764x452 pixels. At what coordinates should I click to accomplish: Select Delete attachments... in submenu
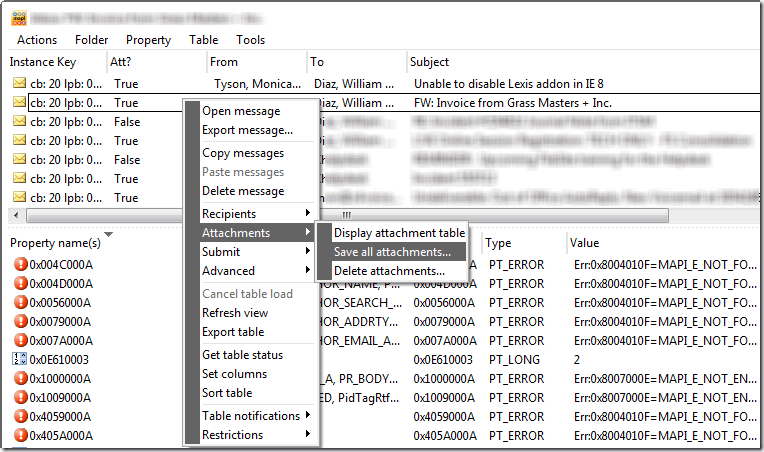click(389, 271)
